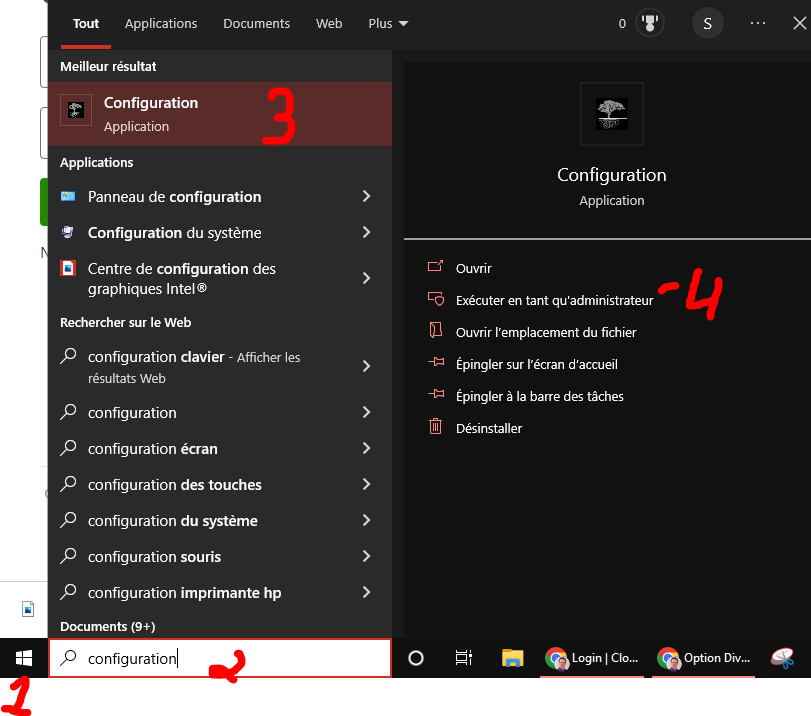Select the Configuration best result
Image resolution: width=811 pixels, height=716 pixels.
220,114
